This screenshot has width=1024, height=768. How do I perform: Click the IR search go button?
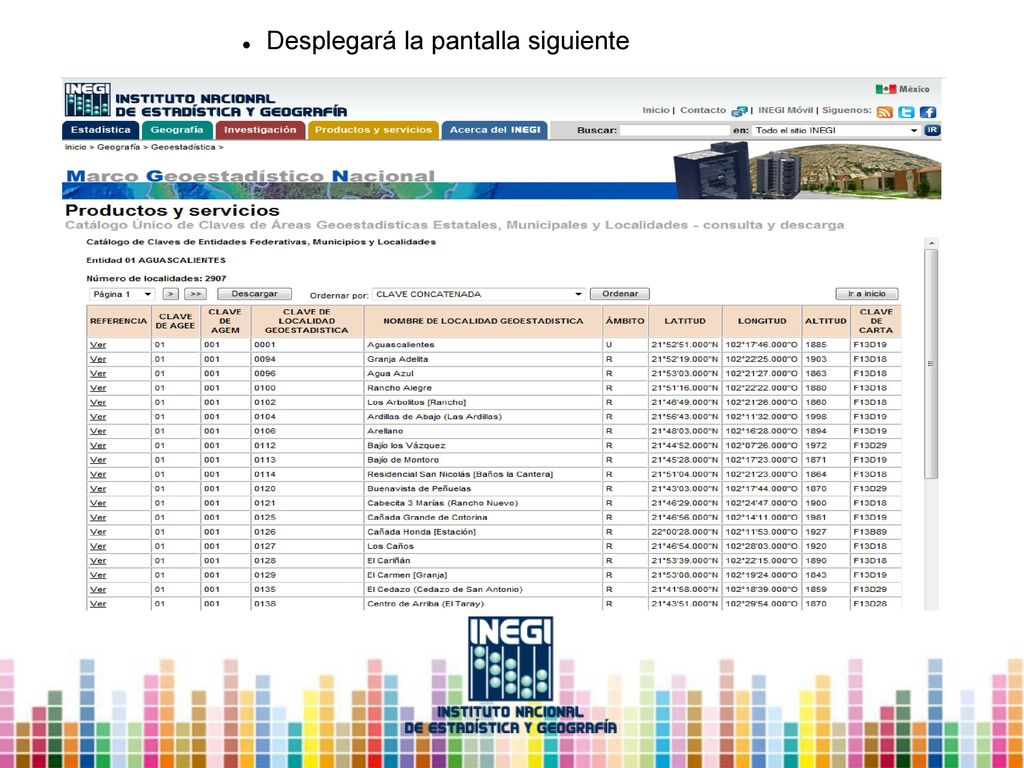point(932,130)
